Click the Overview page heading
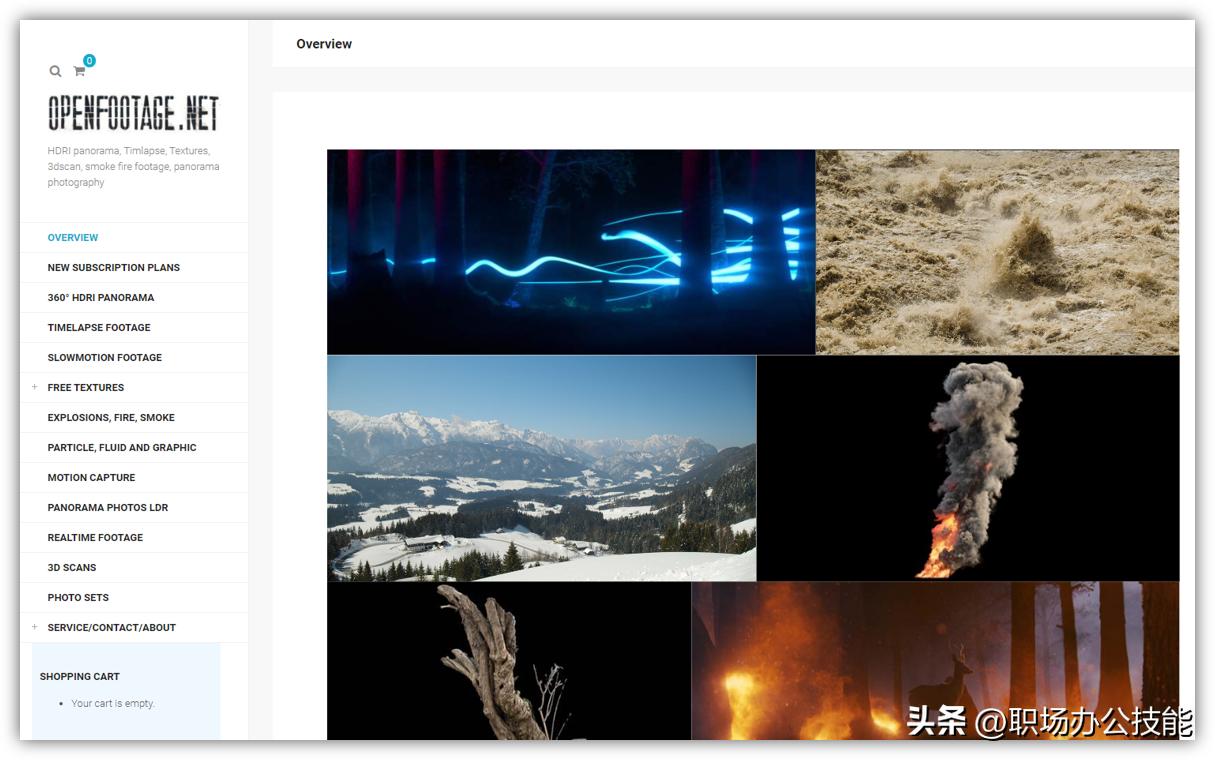The height and width of the screenshot is (760, 1215). click(324, 44)
